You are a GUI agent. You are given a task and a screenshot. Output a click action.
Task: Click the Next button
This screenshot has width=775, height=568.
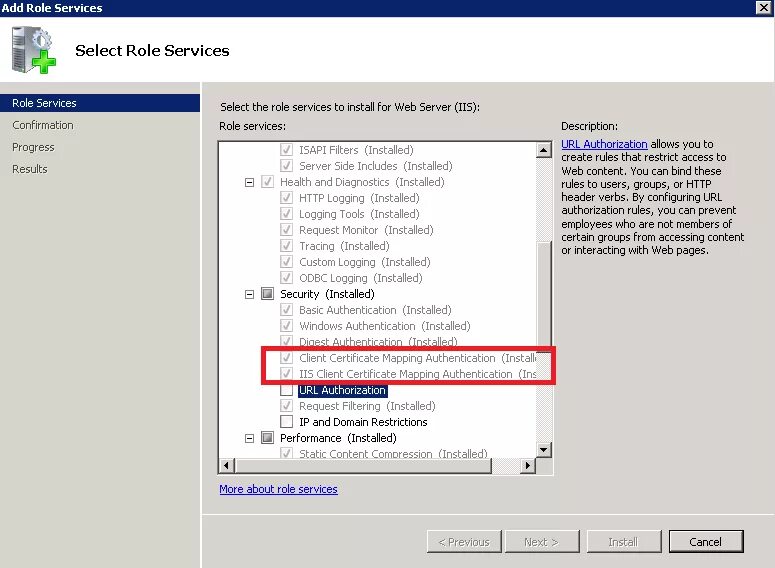[x=542, y=542]
